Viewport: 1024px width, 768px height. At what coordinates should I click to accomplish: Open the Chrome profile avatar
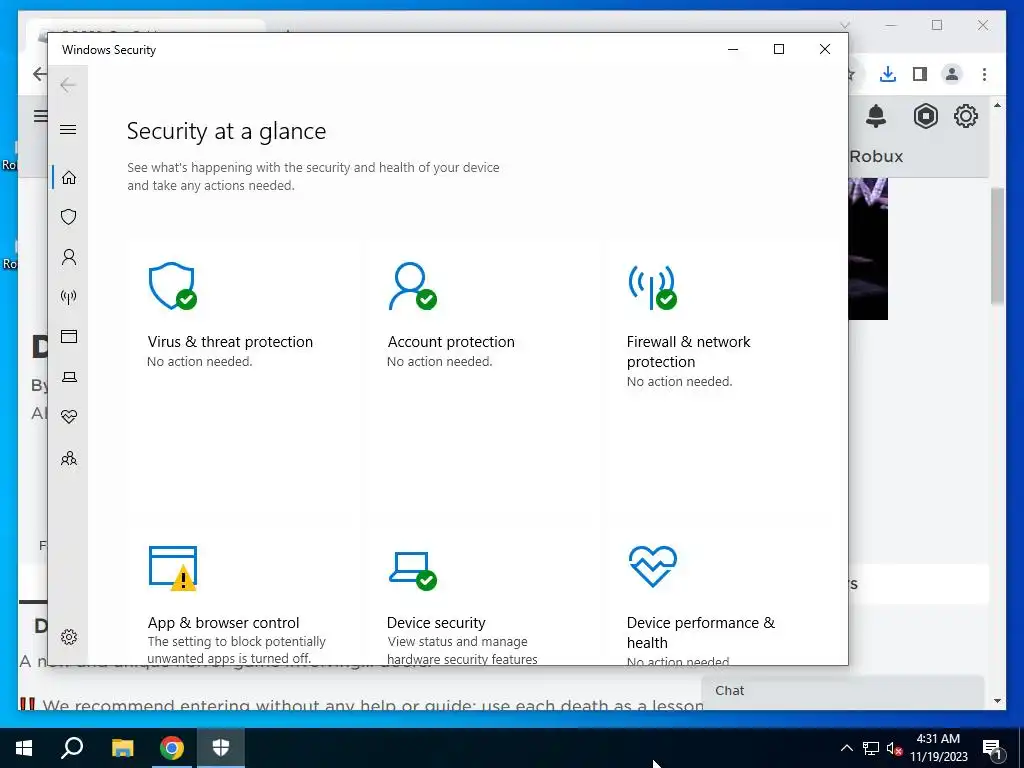point(952,74)
